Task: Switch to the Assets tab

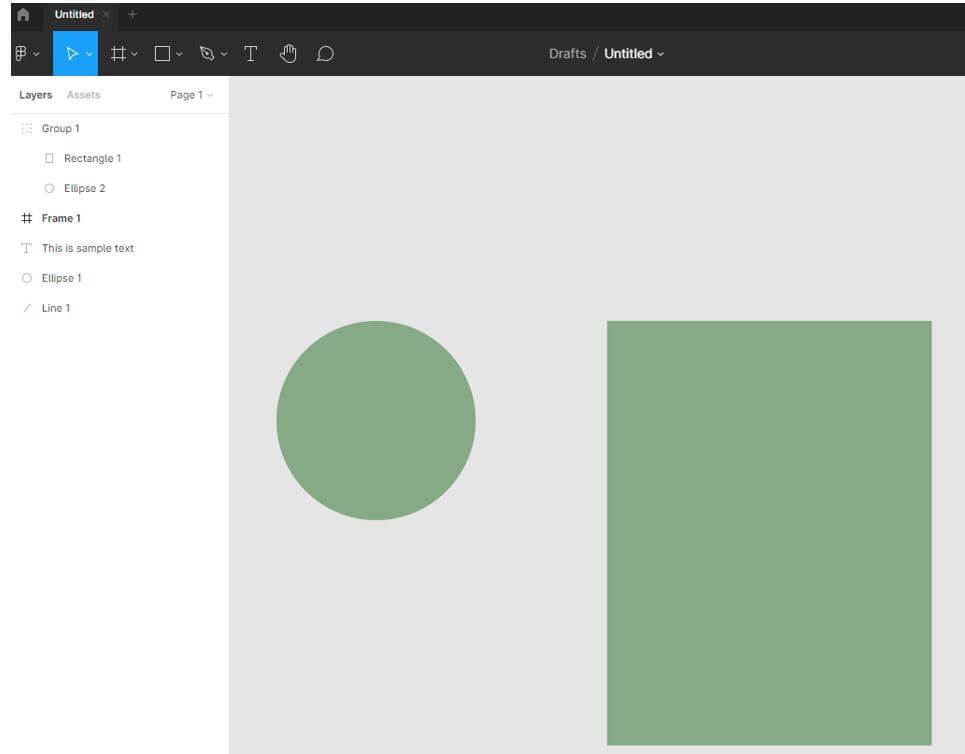Action: click(83, 95)
